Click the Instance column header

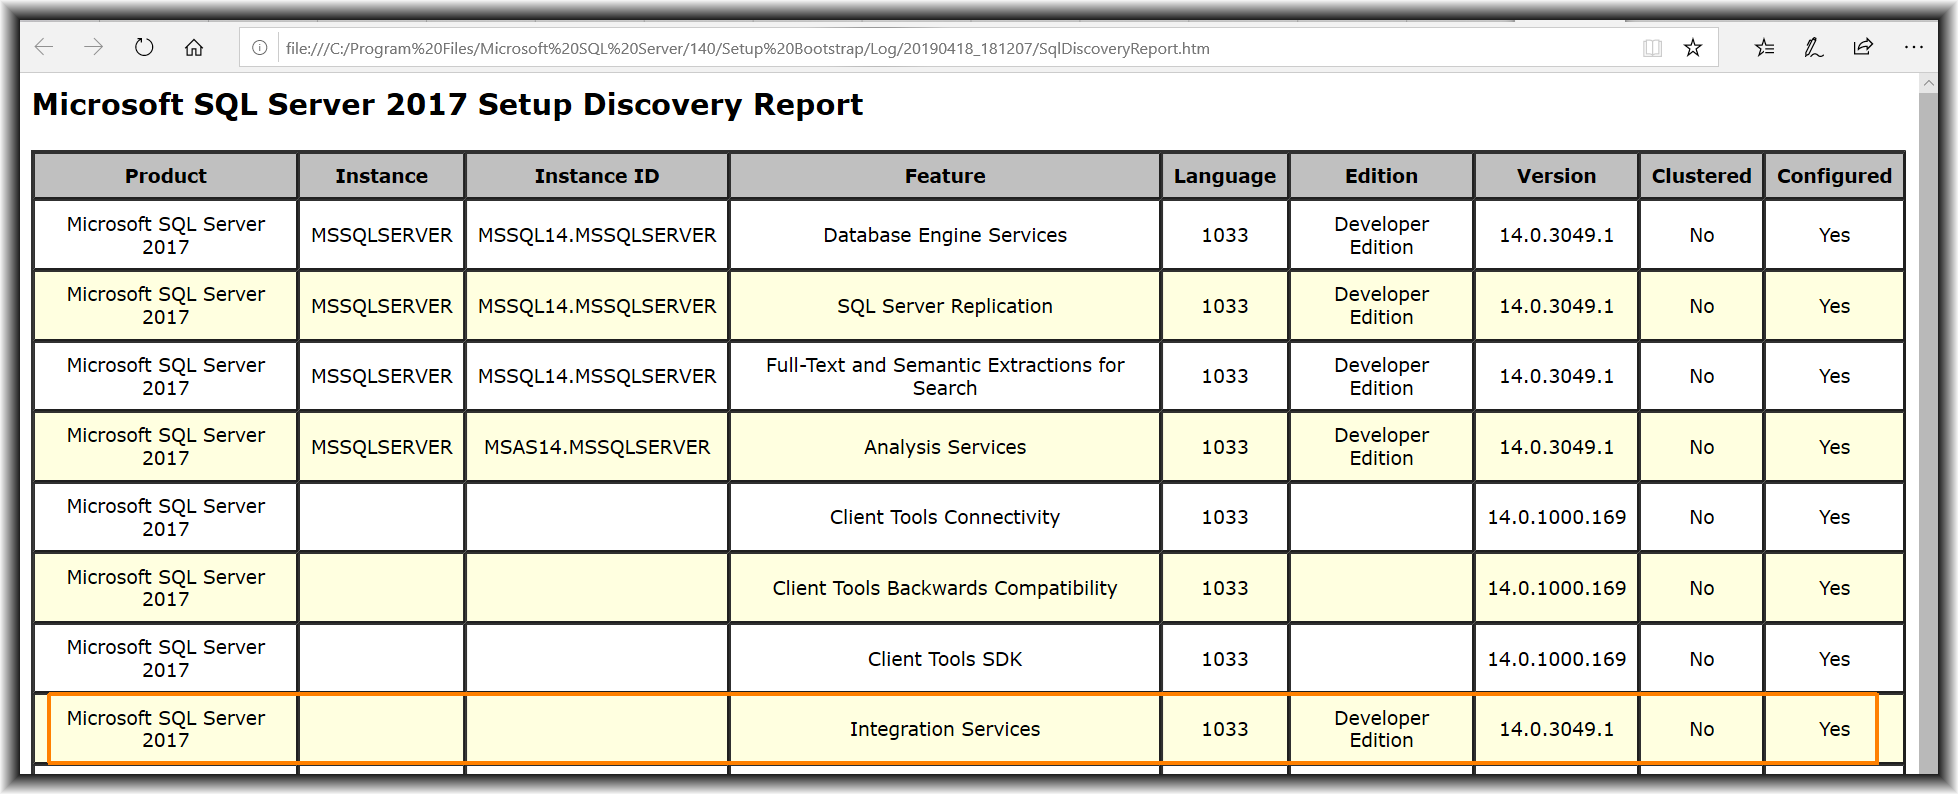(x=382, y=176)
